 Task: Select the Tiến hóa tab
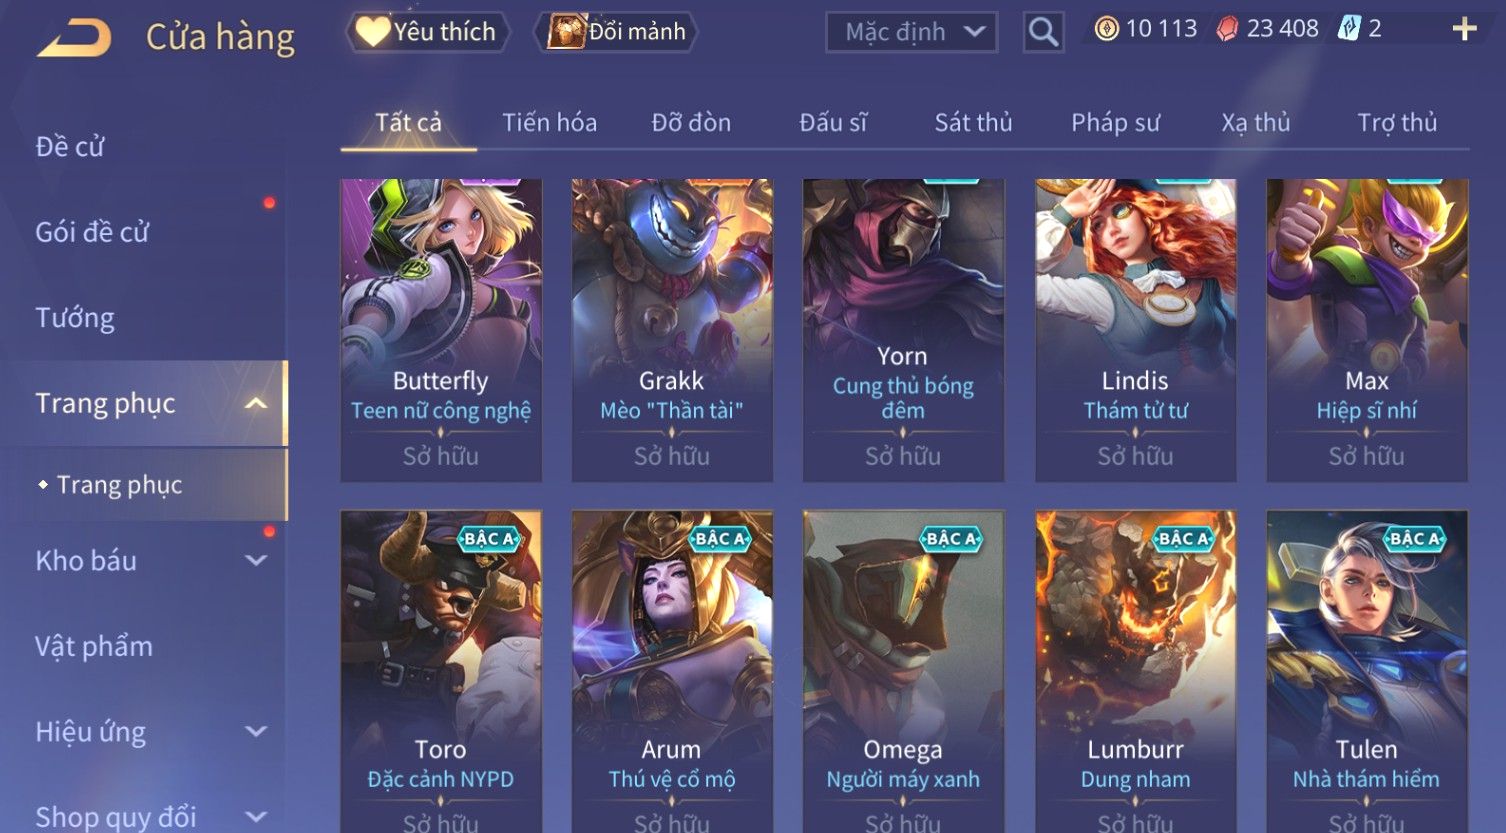549,123
